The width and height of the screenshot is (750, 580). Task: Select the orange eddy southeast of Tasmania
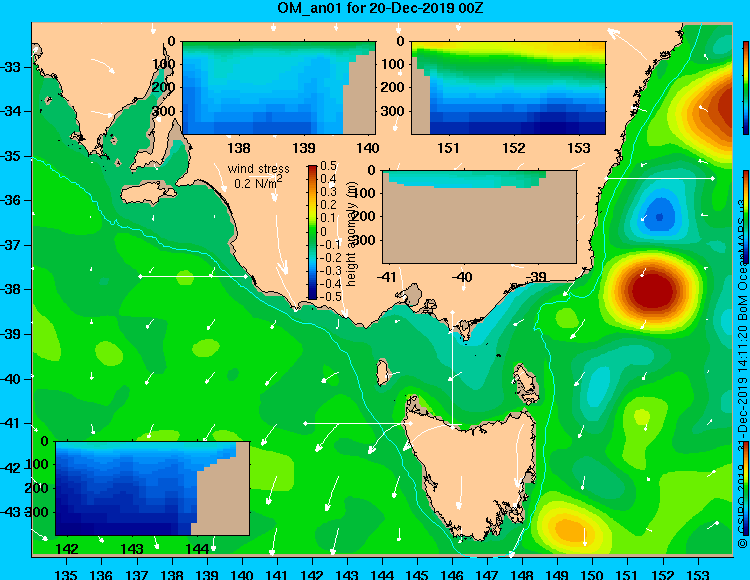tap(572, 529)
